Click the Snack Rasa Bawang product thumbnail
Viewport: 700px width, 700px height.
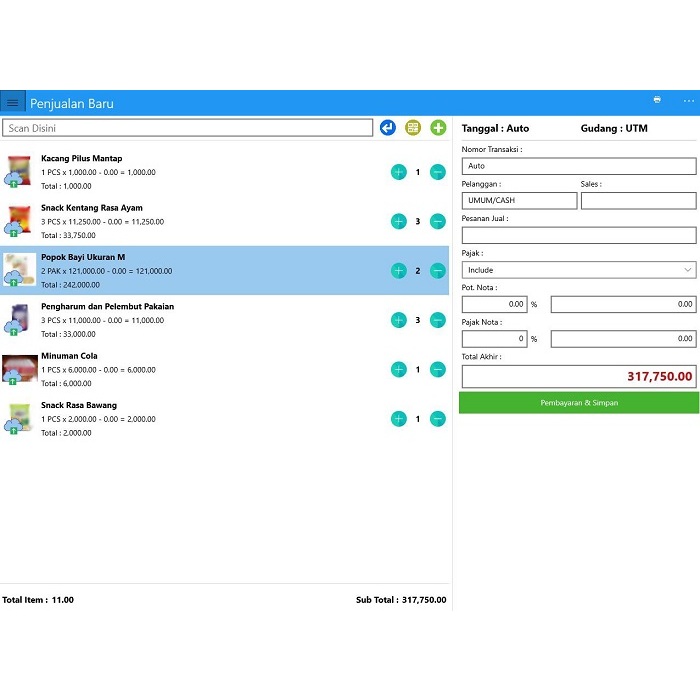click(19, 418)
